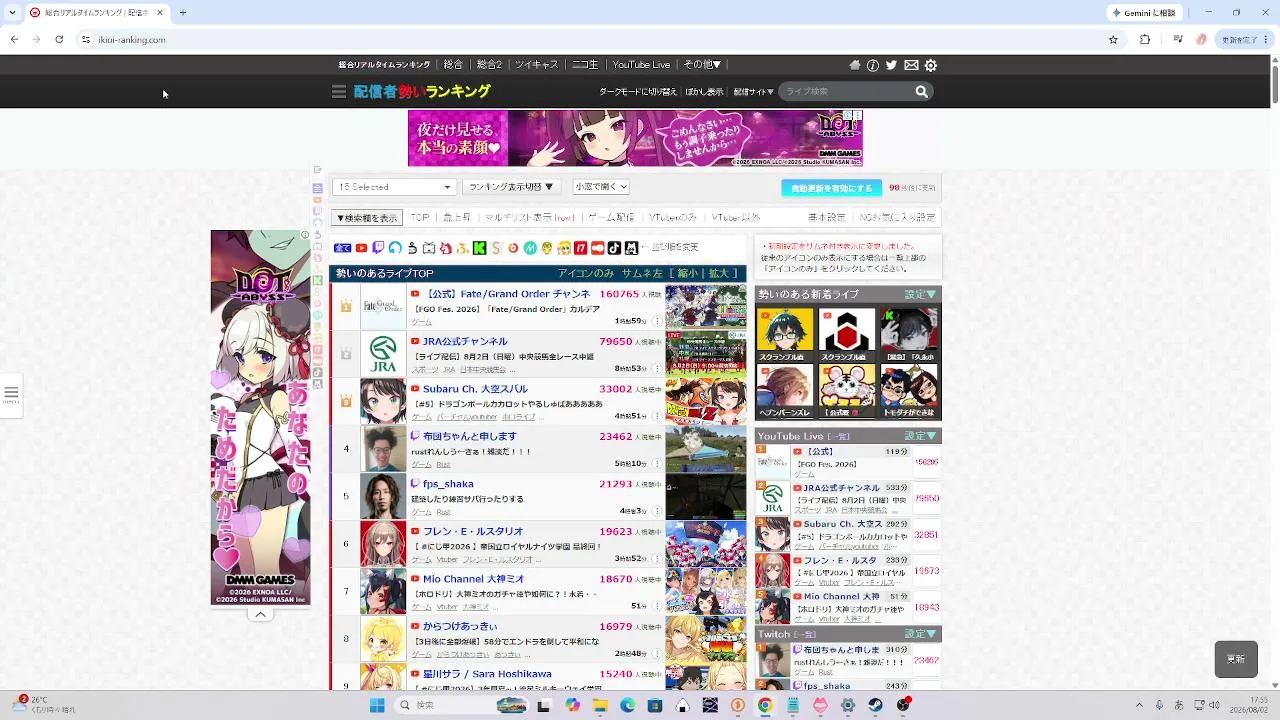This screenshot has width=1280, height=720.
Task: Open the 15 Selected site dropdown
Action: click(394, 187)
